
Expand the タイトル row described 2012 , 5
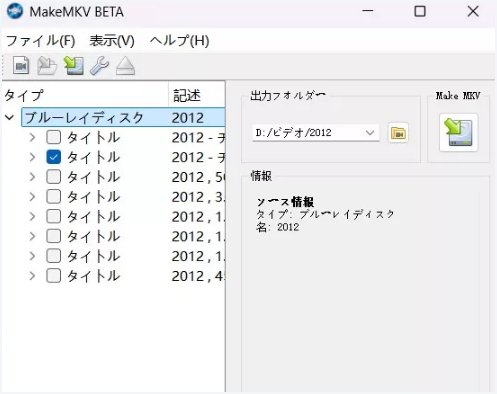click(32, 177)
